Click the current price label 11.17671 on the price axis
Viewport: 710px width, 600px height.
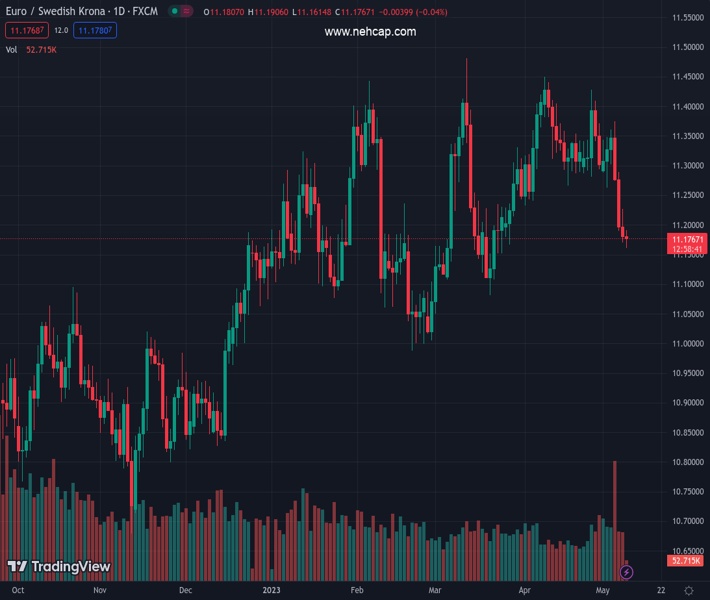point(687,239)
